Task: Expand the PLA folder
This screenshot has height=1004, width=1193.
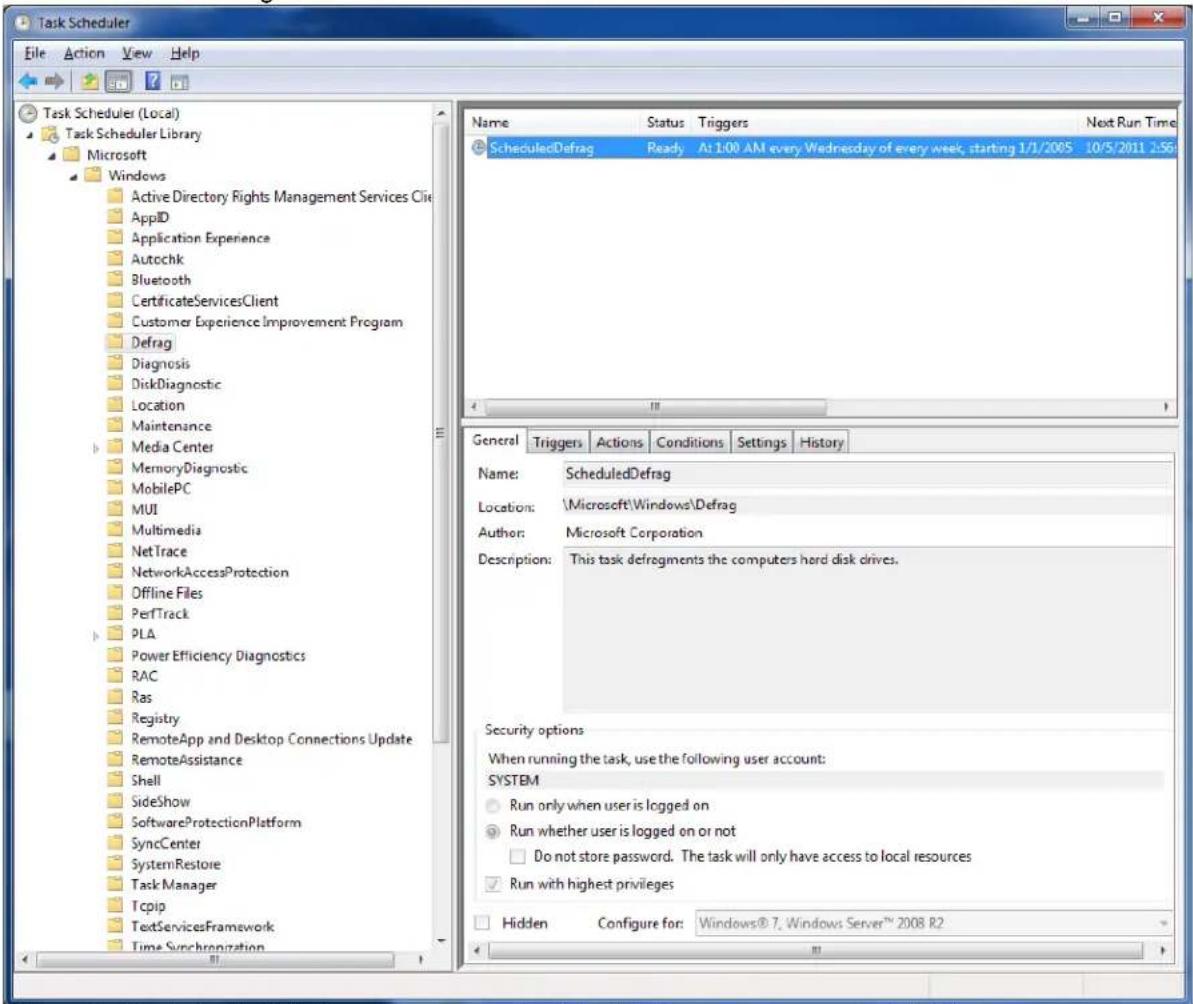Action: [96, 636]
